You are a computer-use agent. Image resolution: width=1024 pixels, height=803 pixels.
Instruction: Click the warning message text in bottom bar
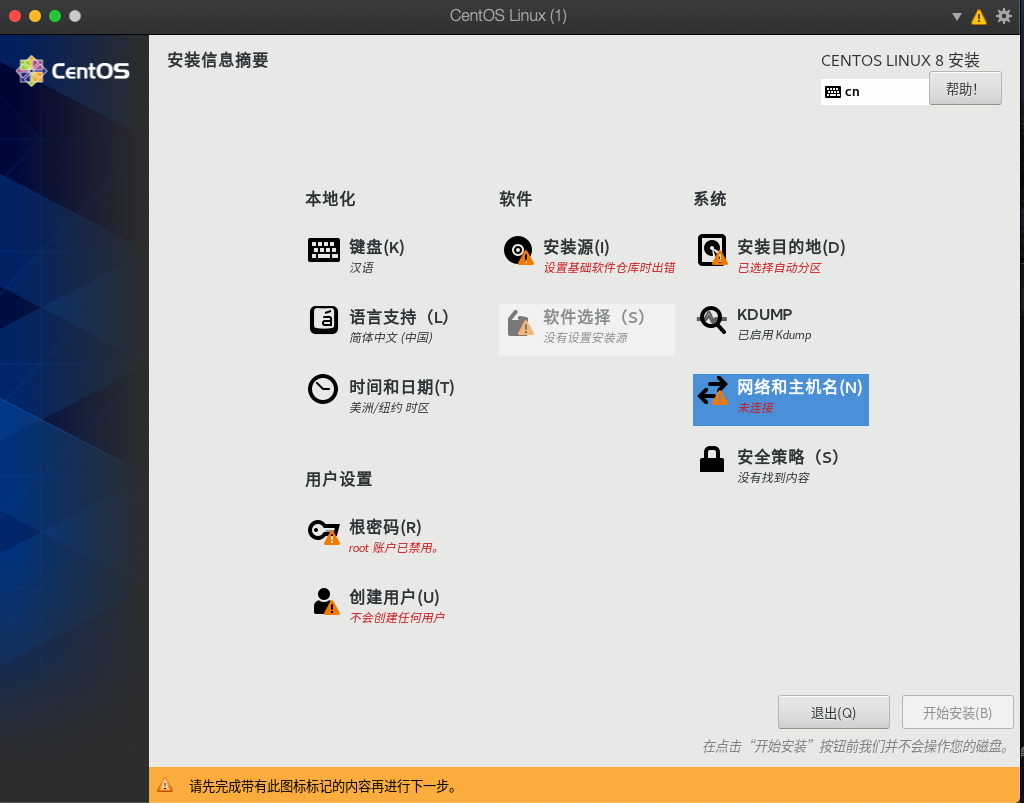(x=323, y=786)
